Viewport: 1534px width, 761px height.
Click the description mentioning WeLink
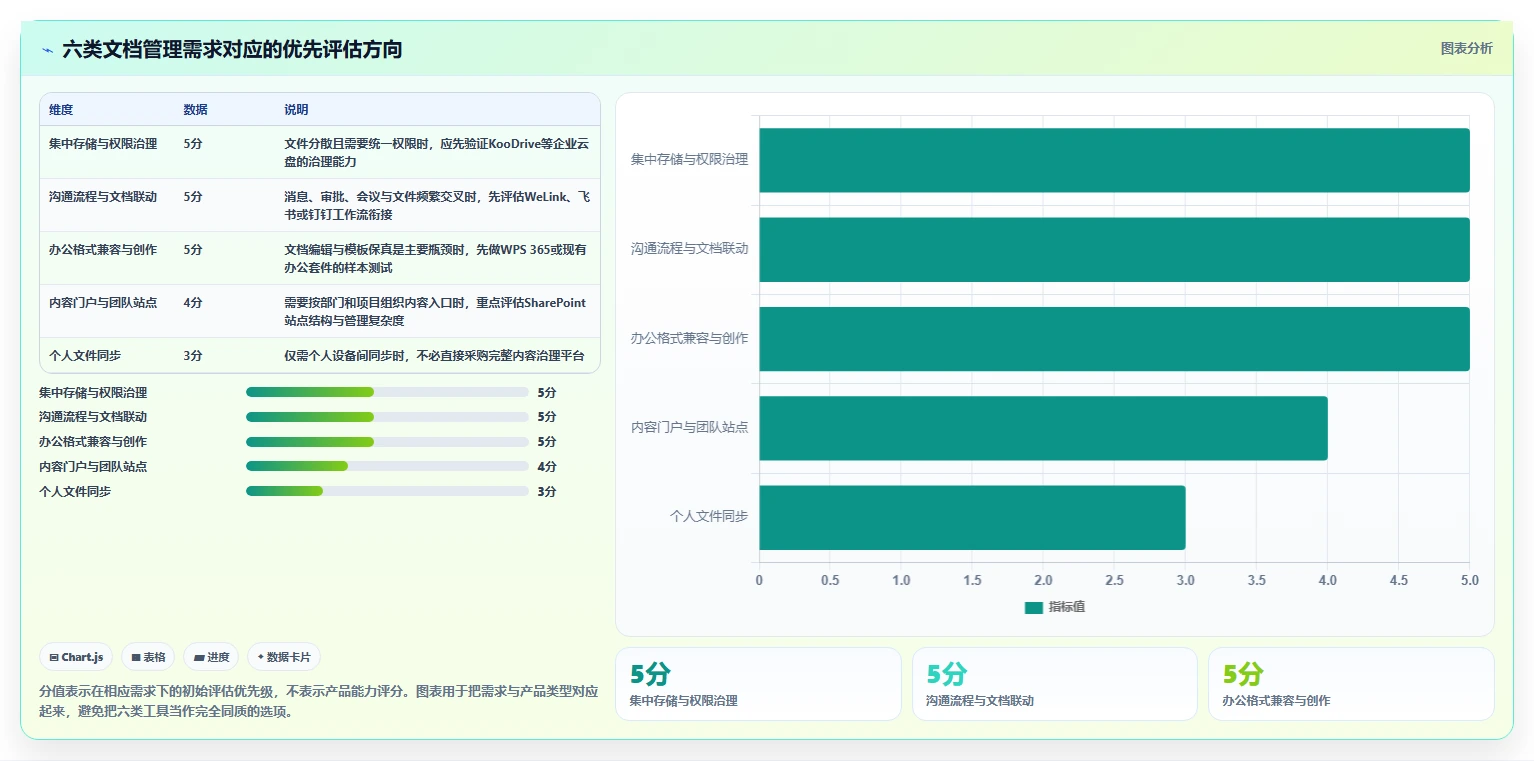[x=436, y=205]
